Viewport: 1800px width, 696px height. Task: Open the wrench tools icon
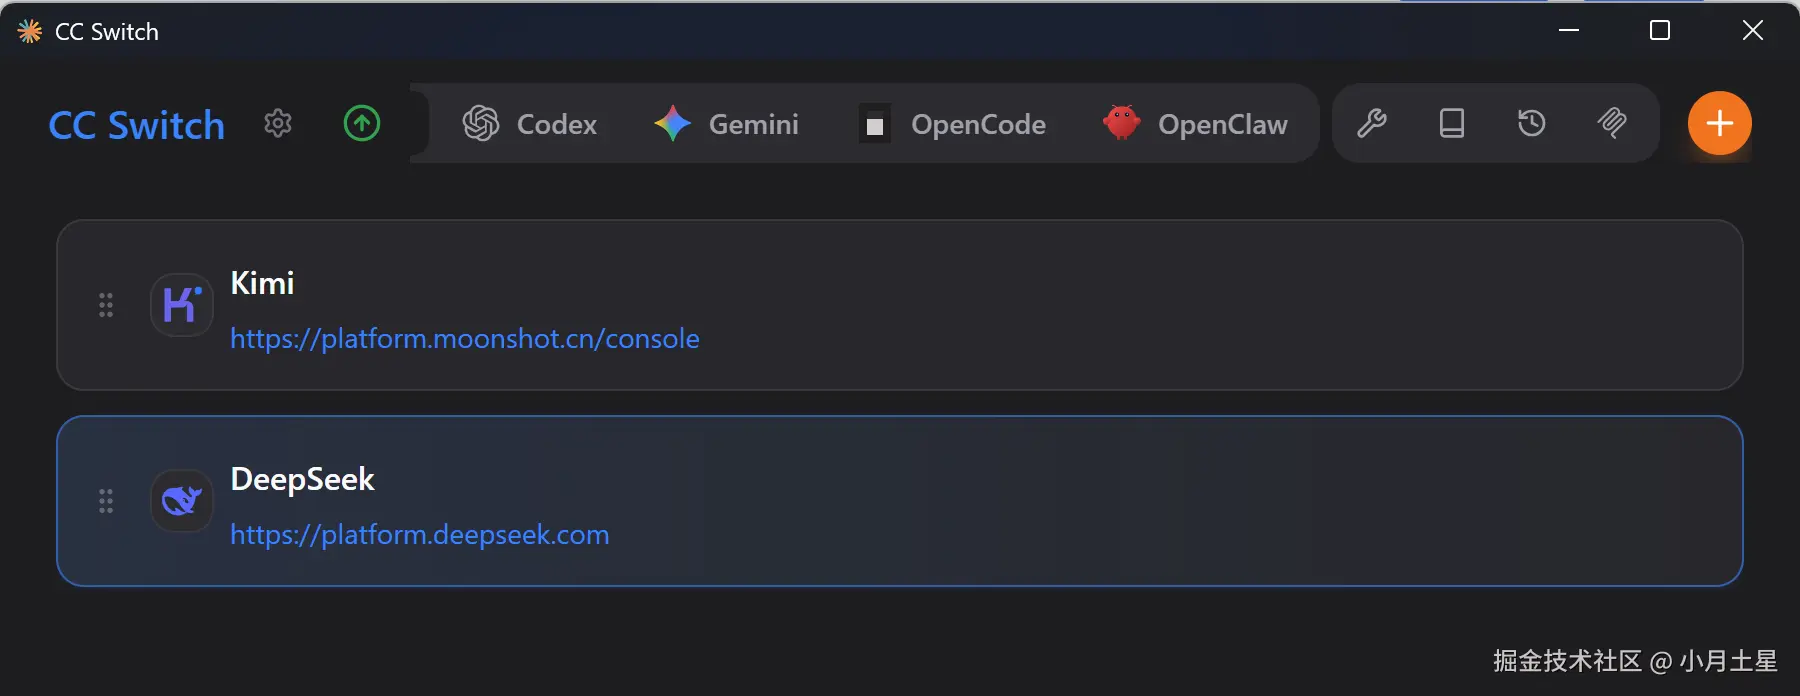click(x=1371, y=123)
